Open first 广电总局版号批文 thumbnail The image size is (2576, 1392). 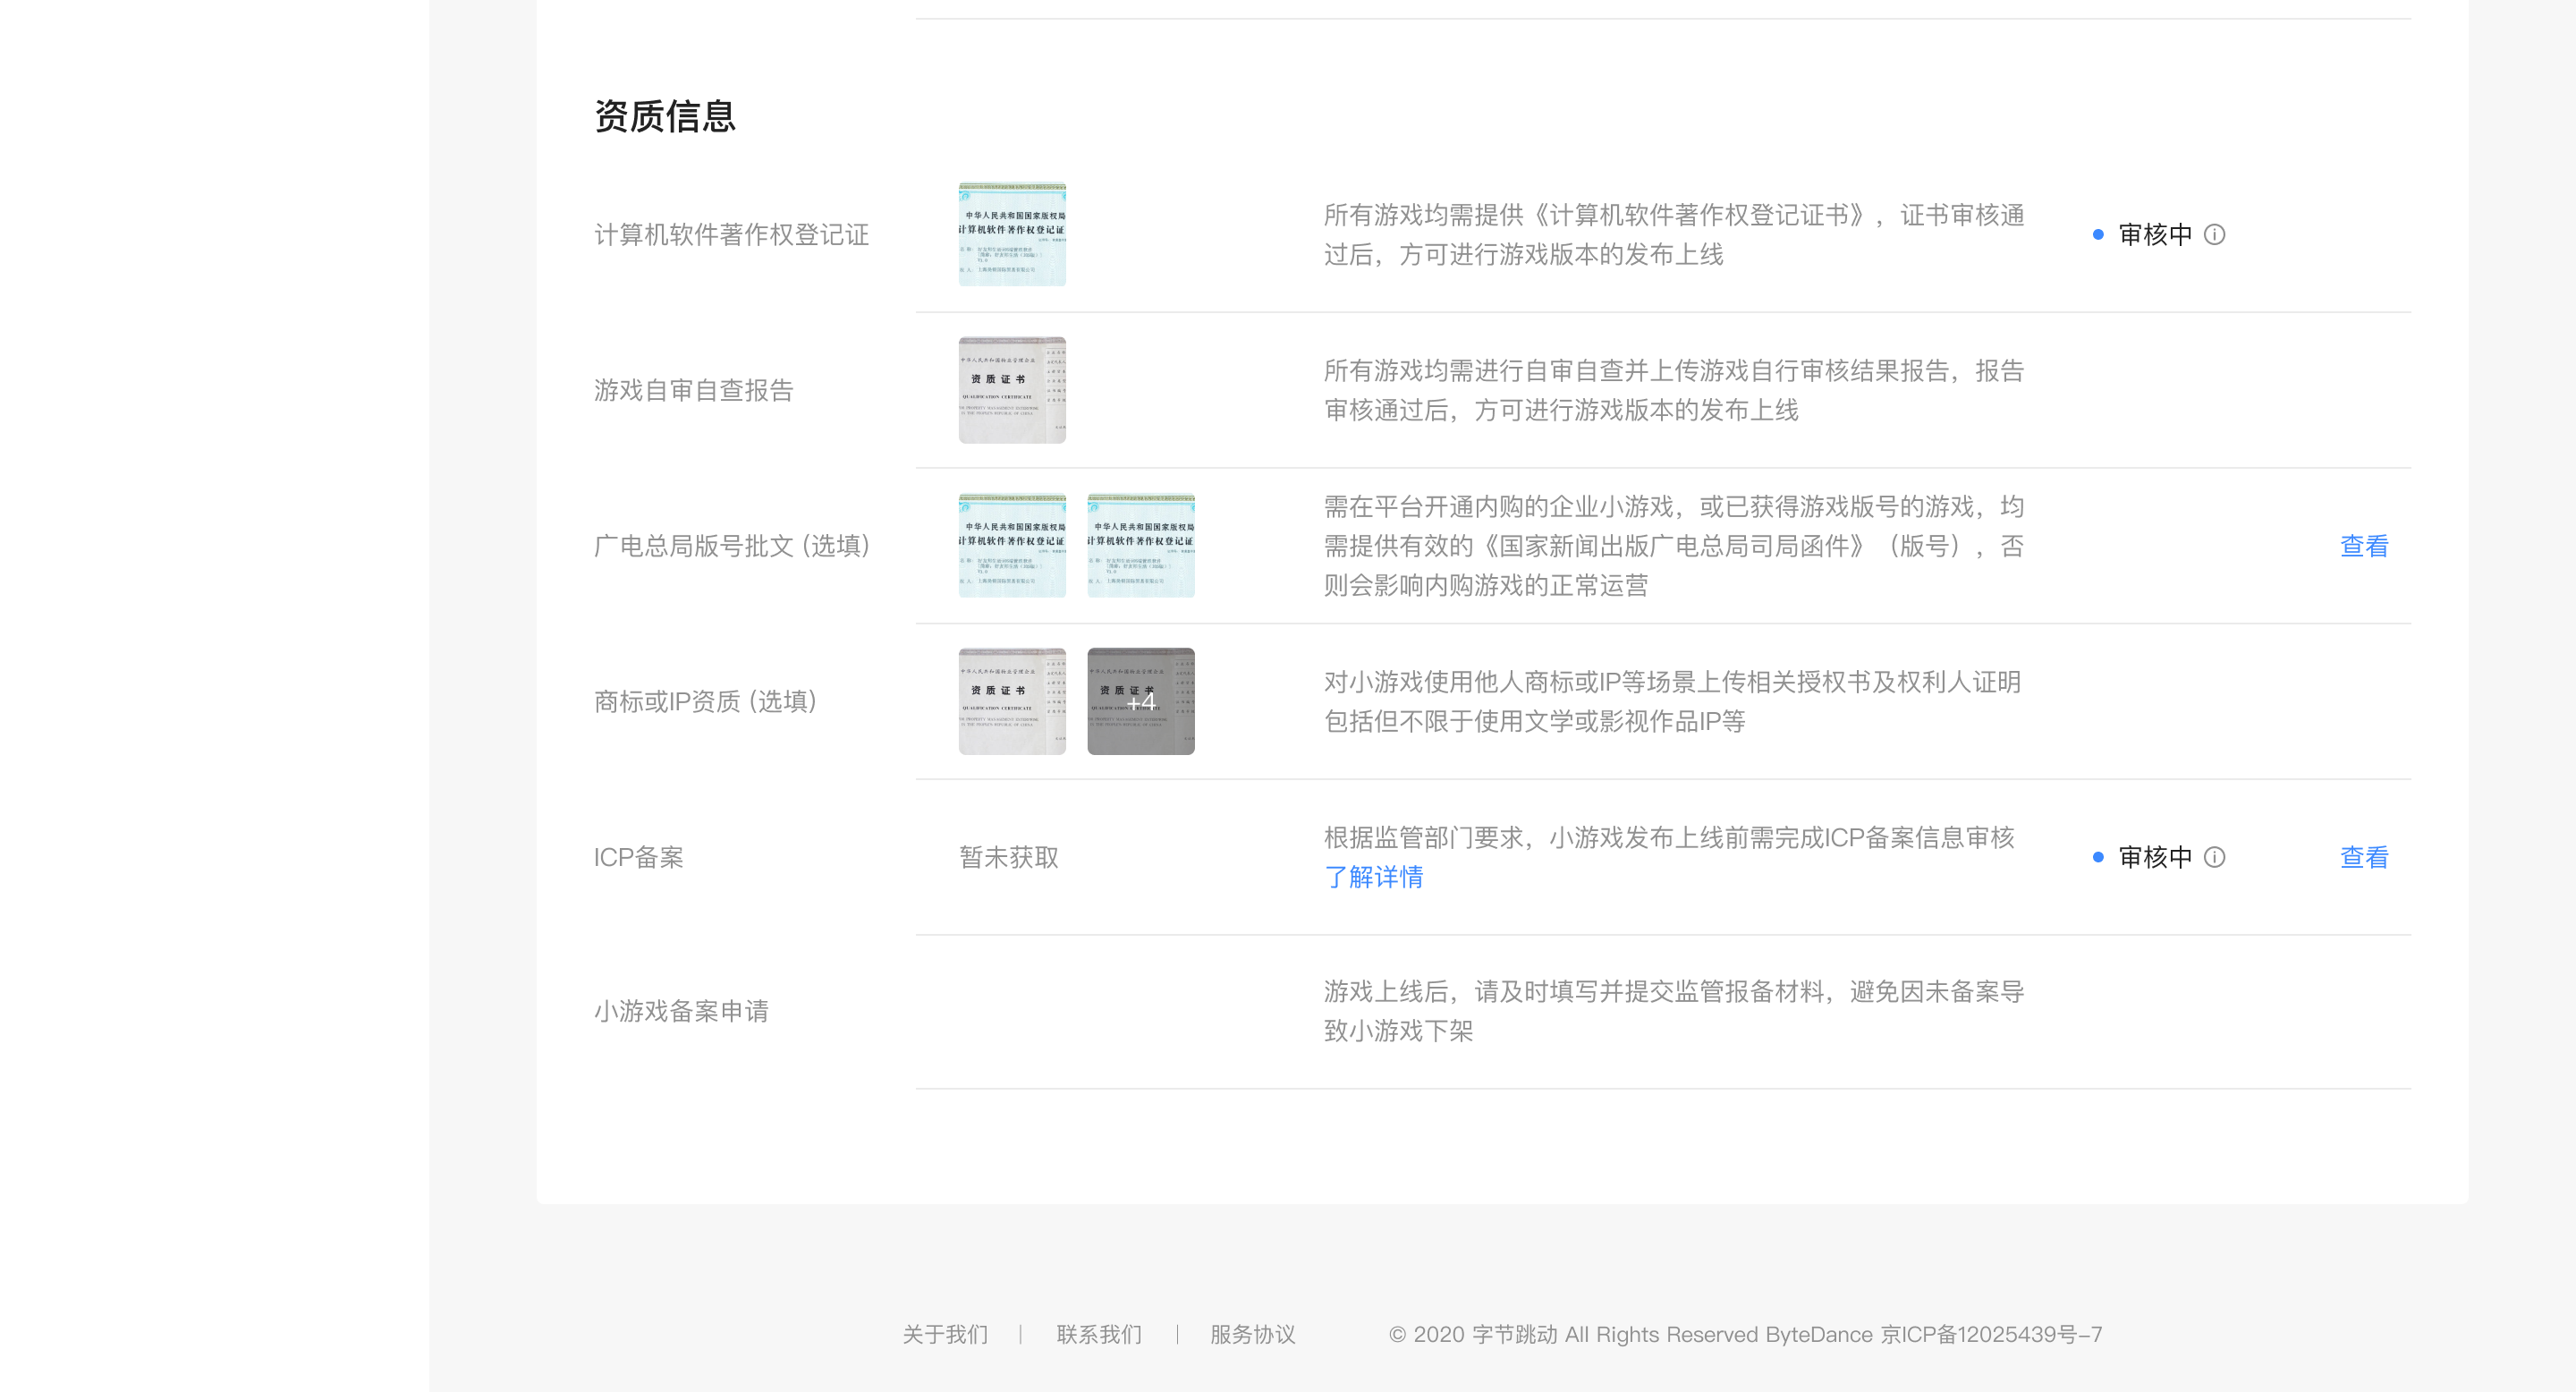(x=1012, y=545)
